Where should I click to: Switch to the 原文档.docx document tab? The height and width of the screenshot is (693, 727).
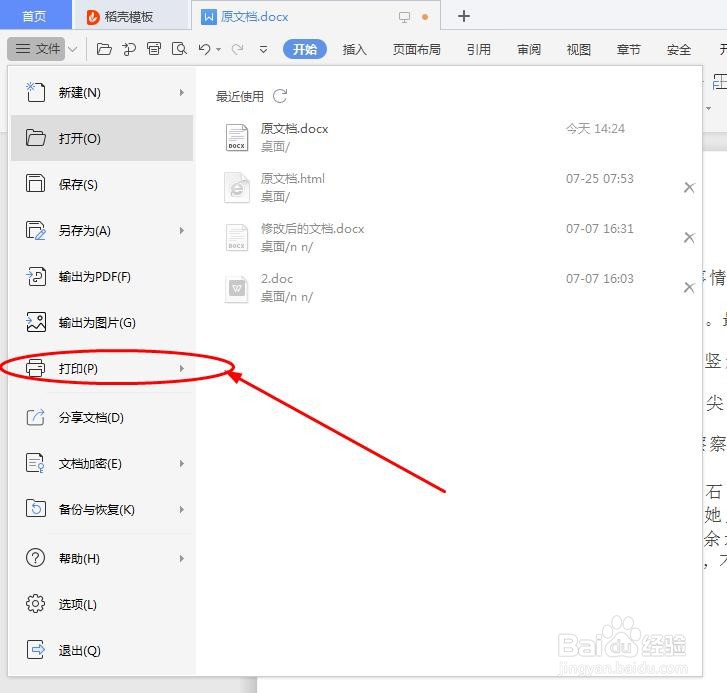click(x=316, y=17)
